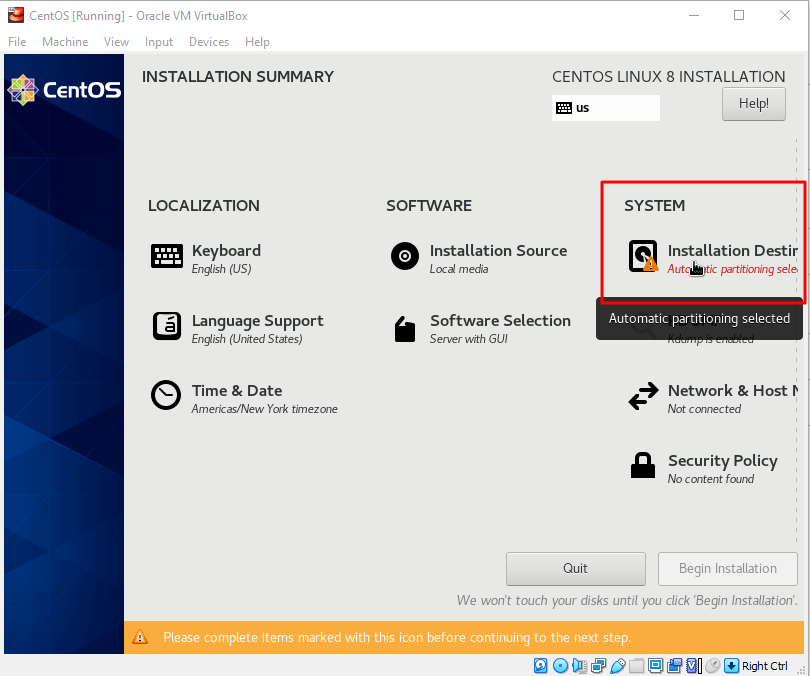
Task: Open the Software Selection package spoke
Action: click(x=480, y=328)
